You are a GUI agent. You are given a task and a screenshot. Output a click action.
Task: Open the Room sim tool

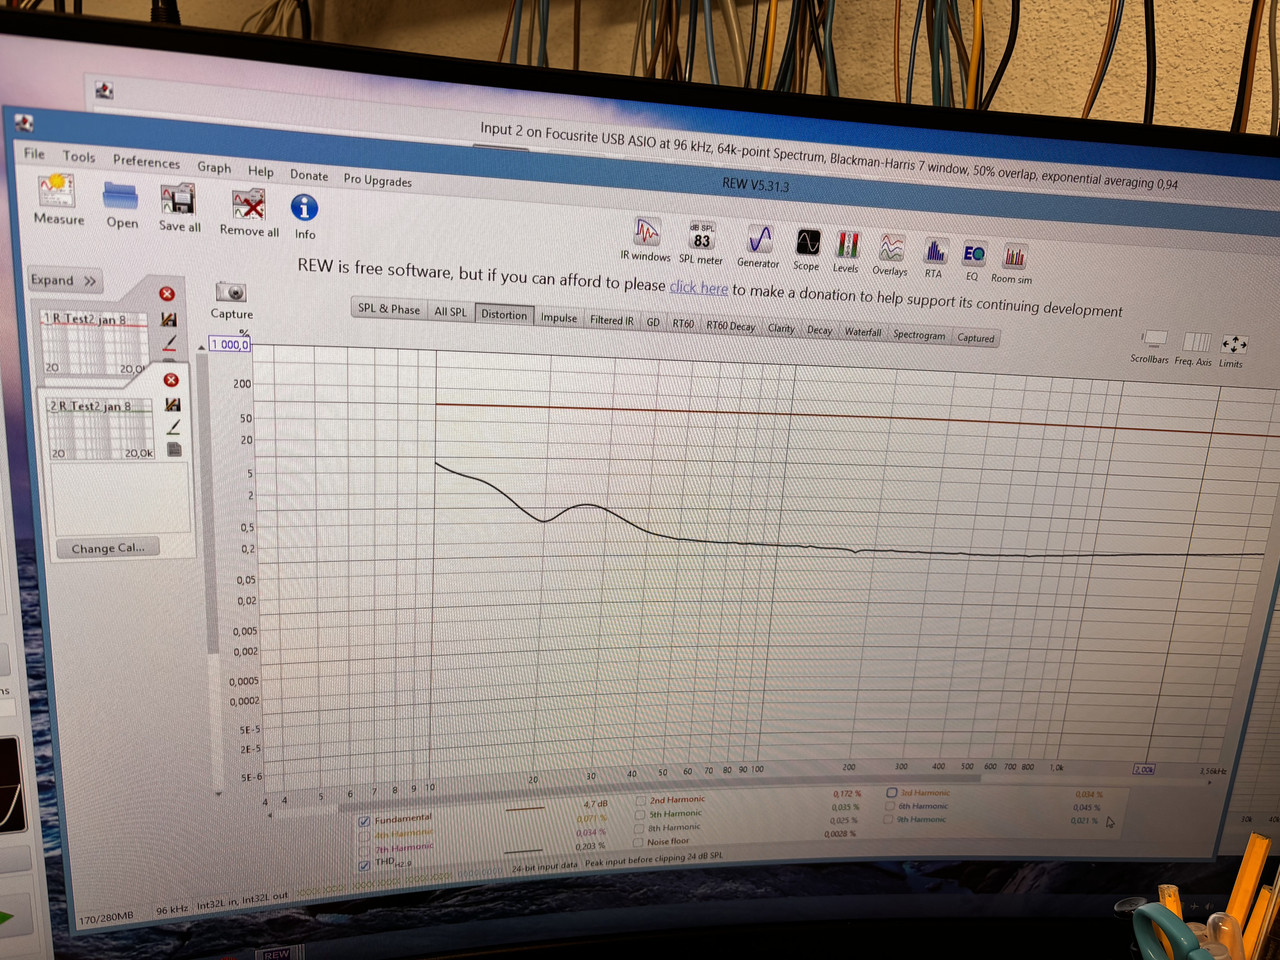click(1014, 257)
